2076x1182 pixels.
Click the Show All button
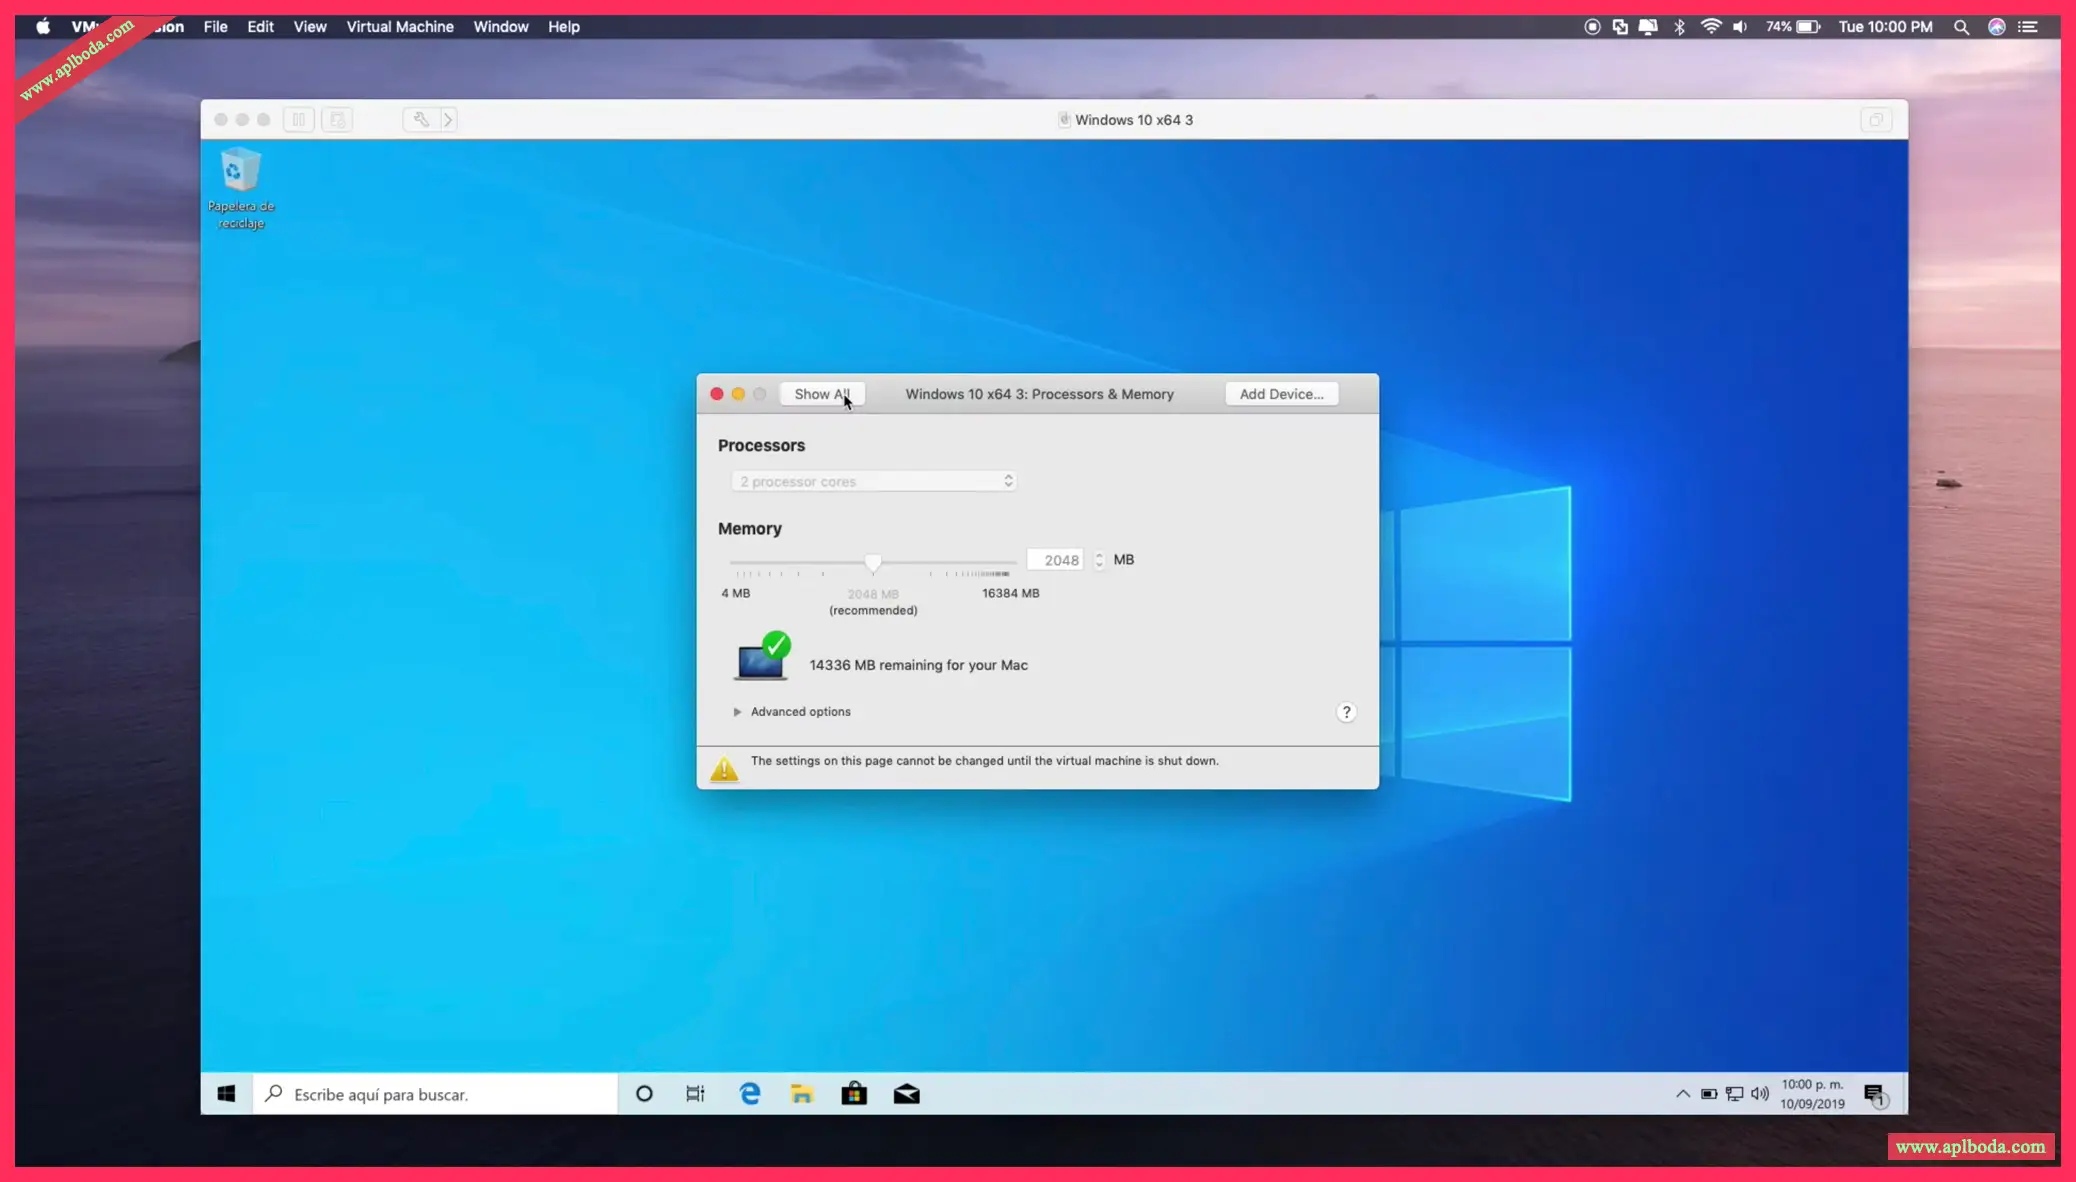[822, 394]
